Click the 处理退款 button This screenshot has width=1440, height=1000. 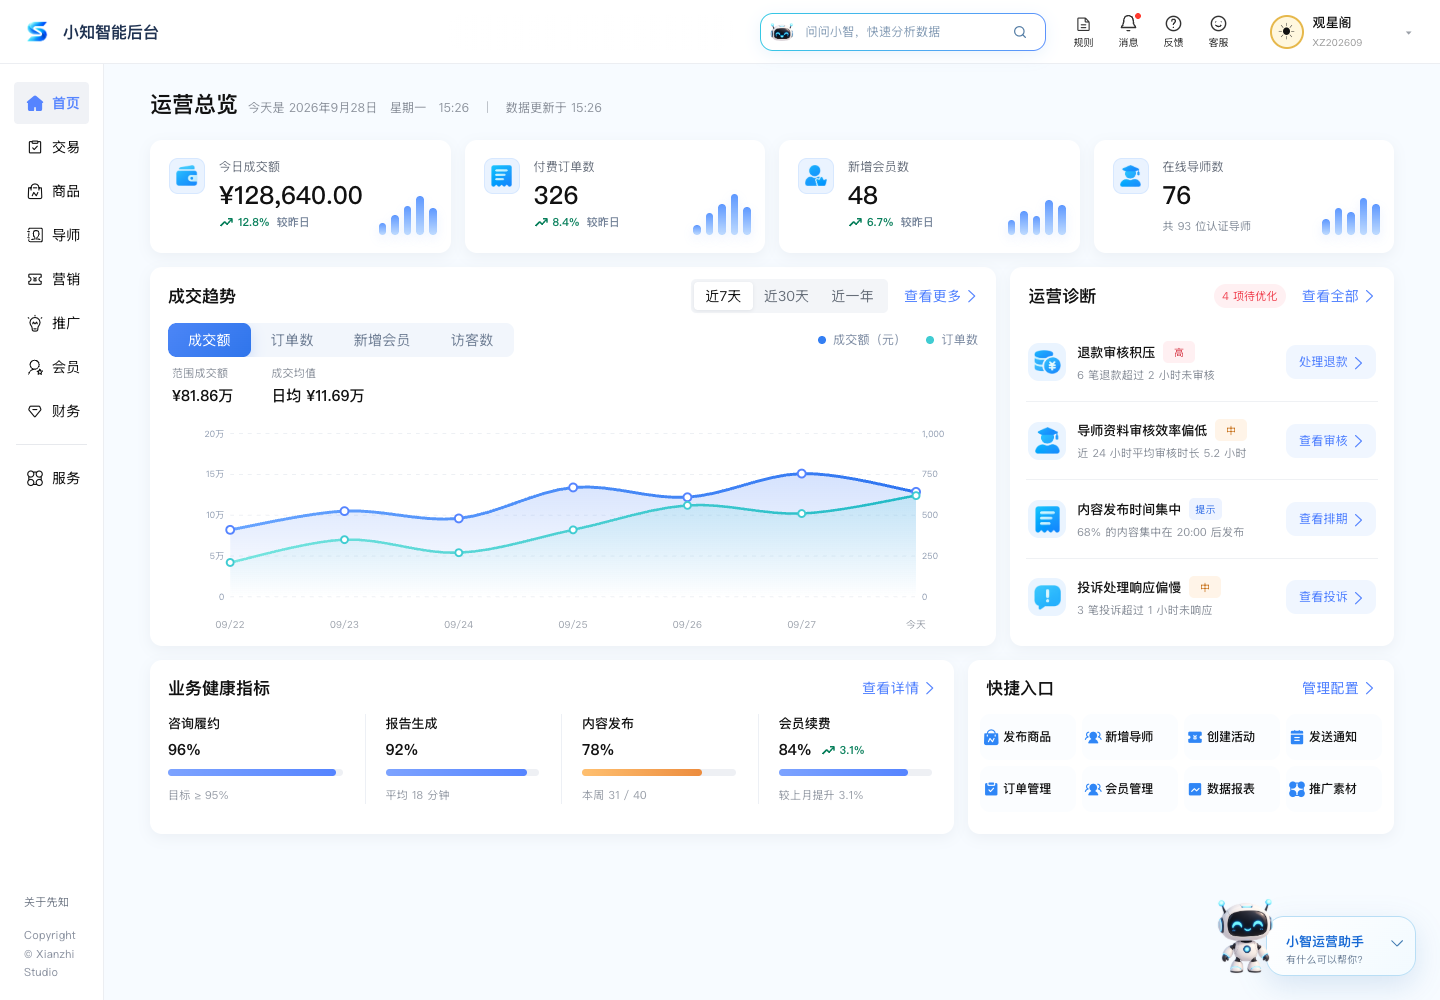click(1331, 362)
